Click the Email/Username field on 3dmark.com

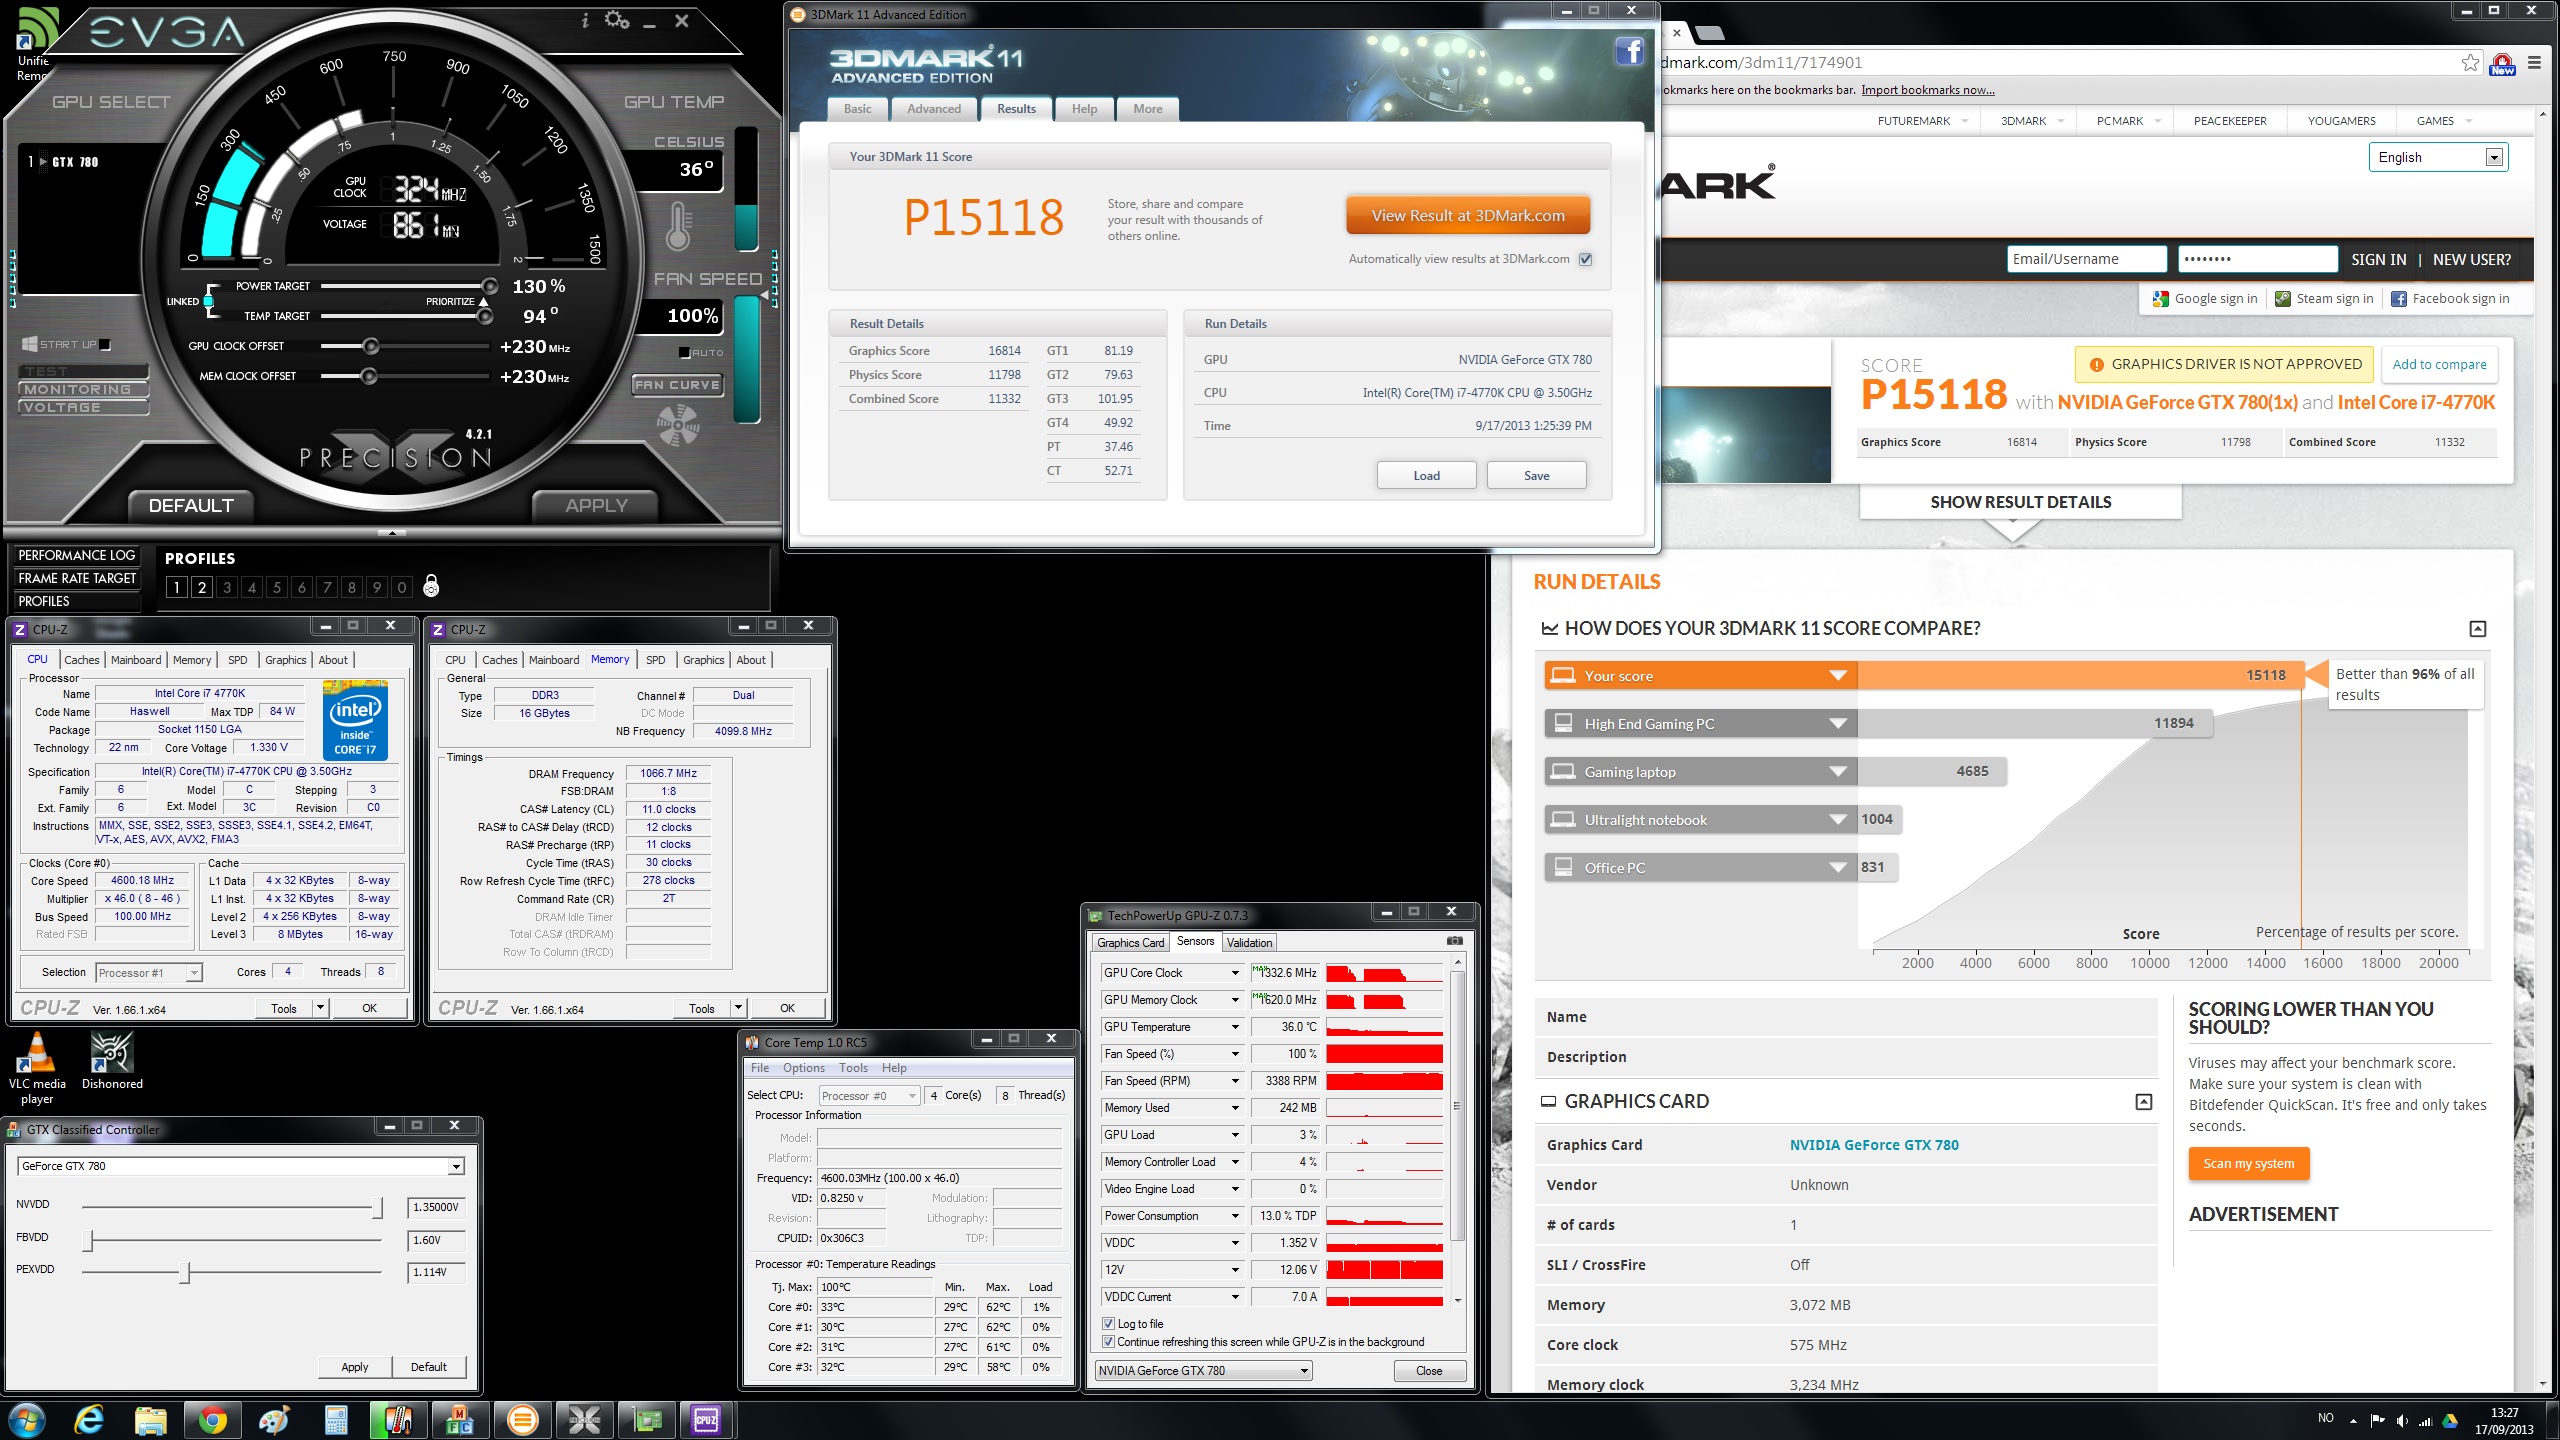(2086, 259)
